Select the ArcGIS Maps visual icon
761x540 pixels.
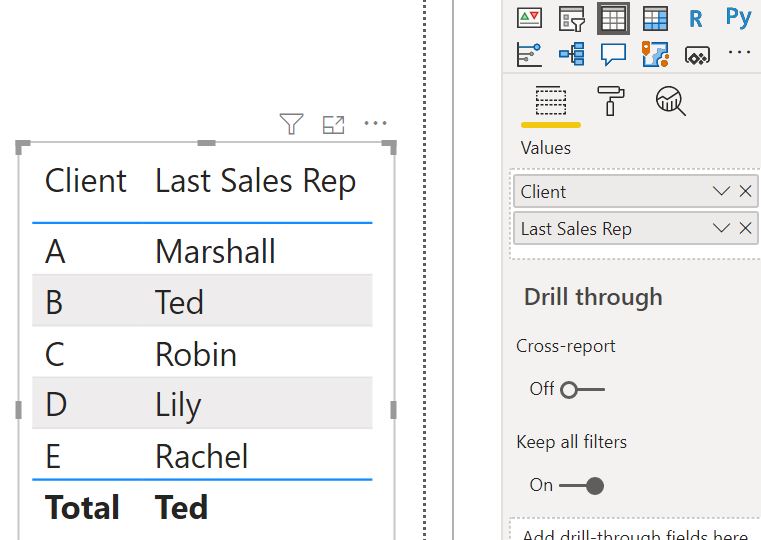(x=655, y=54)
